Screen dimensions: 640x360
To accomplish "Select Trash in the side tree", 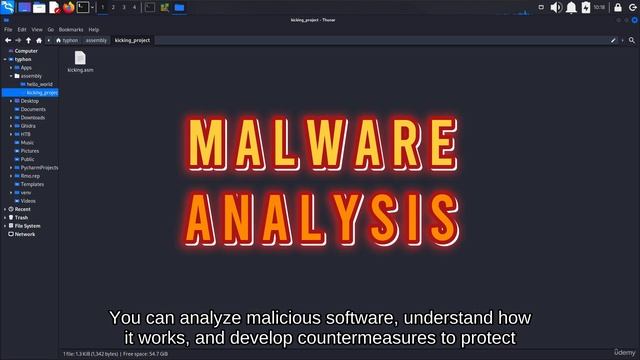I will tap(21, 218).
